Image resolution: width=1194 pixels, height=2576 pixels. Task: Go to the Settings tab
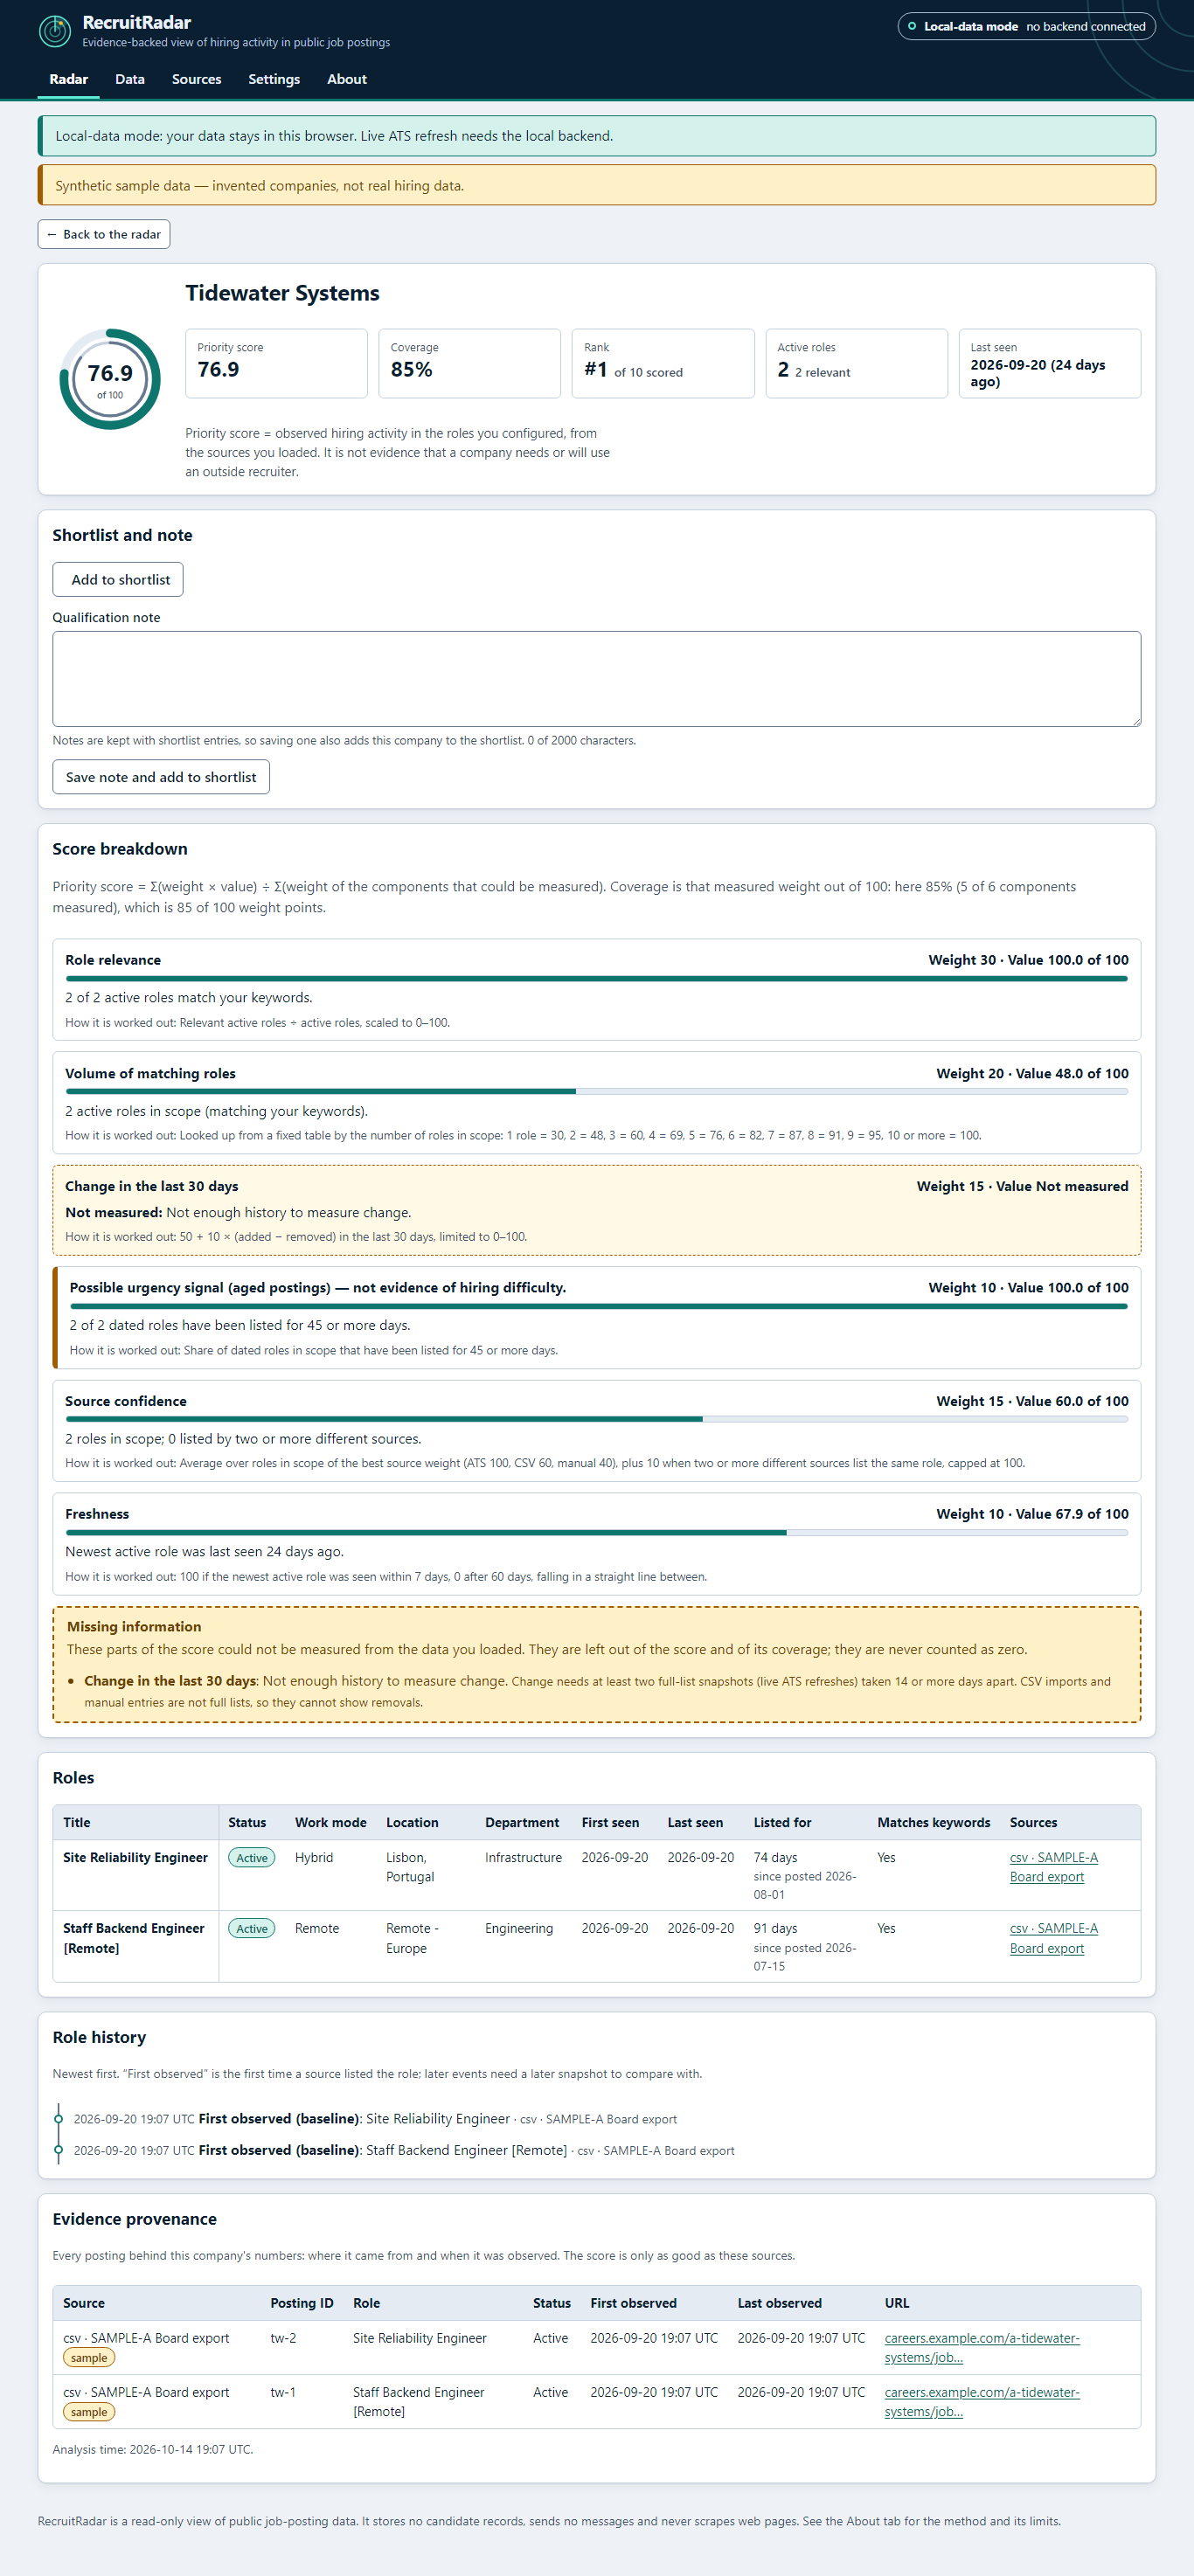coord(274,79)
